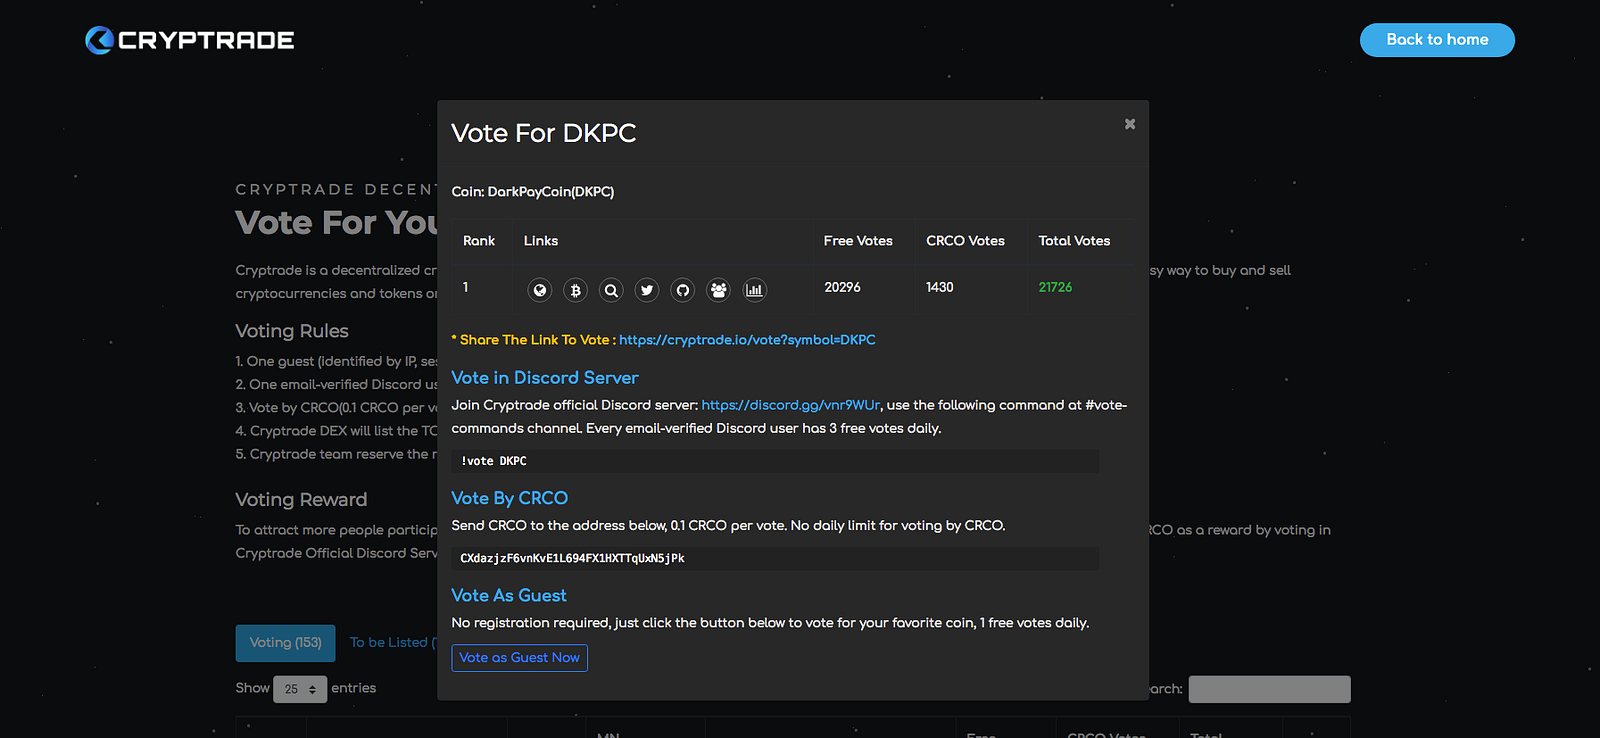Image resolution: width=1600 pixels, height=738 pixels.
Task: Click the CRCO votes value 1430
Action: 940,287
